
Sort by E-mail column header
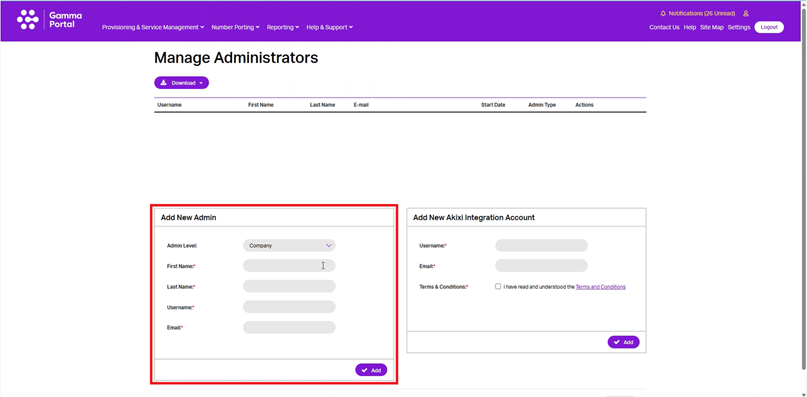361,105
